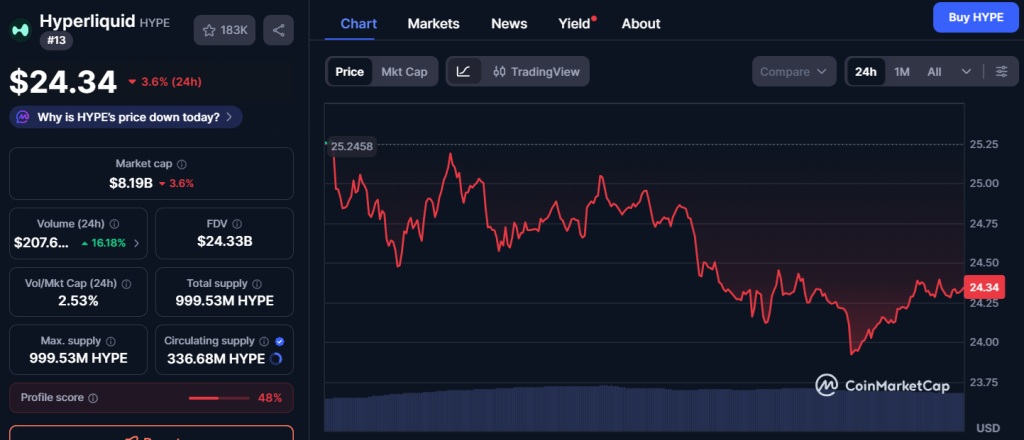Image resolution: width=1024 pixels, height=440 pixels.
Task: Click the Buy HYPE button
Action: pyautogui.click(x=974, y=19)
